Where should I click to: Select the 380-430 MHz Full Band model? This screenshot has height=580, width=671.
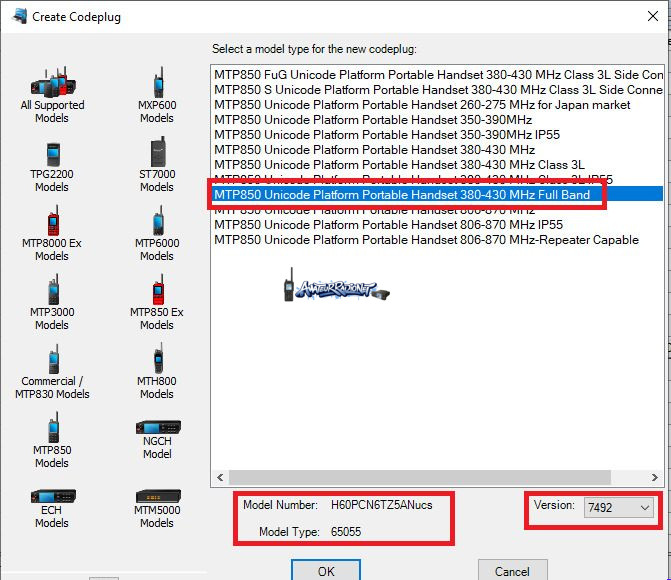click(437, 195)
